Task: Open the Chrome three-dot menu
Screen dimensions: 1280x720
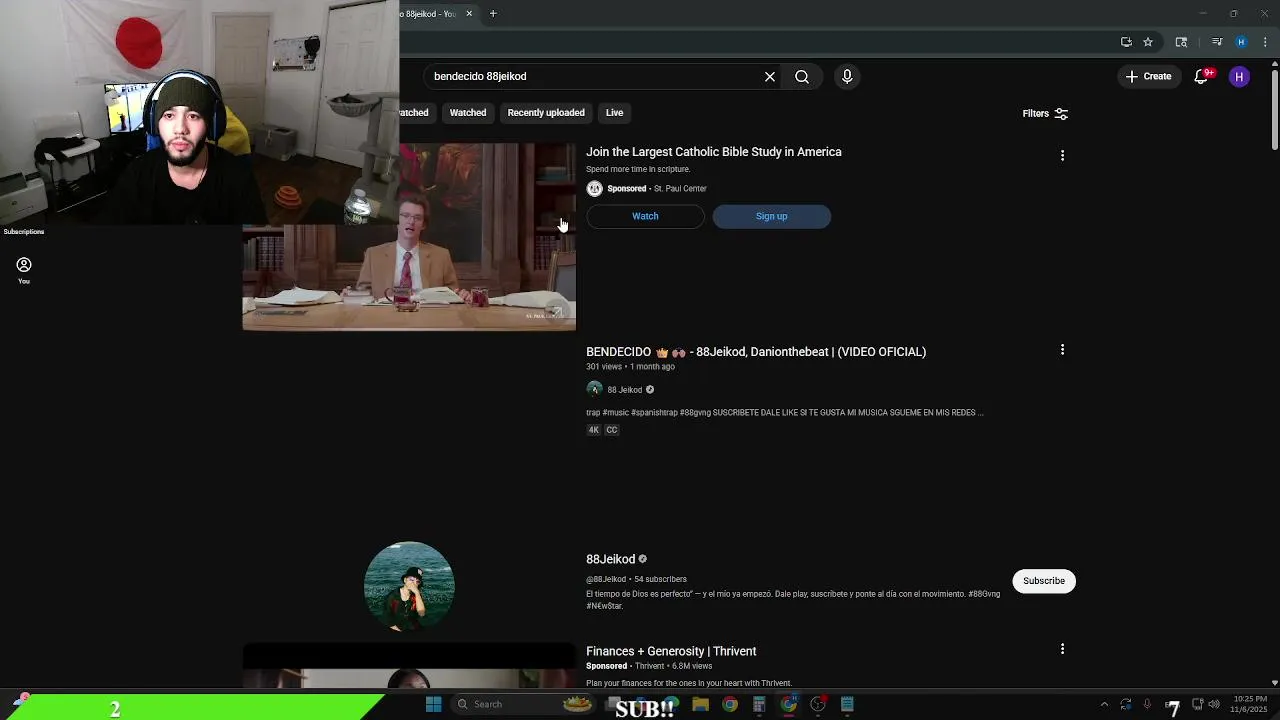Action: pyautogui.click(x=1265, y=42)
